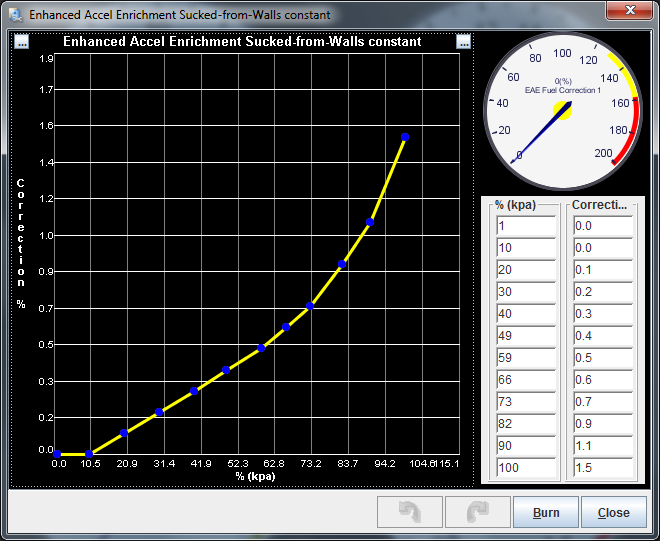
Task: Click the redo arrow button
Action: tap(477, 512)
